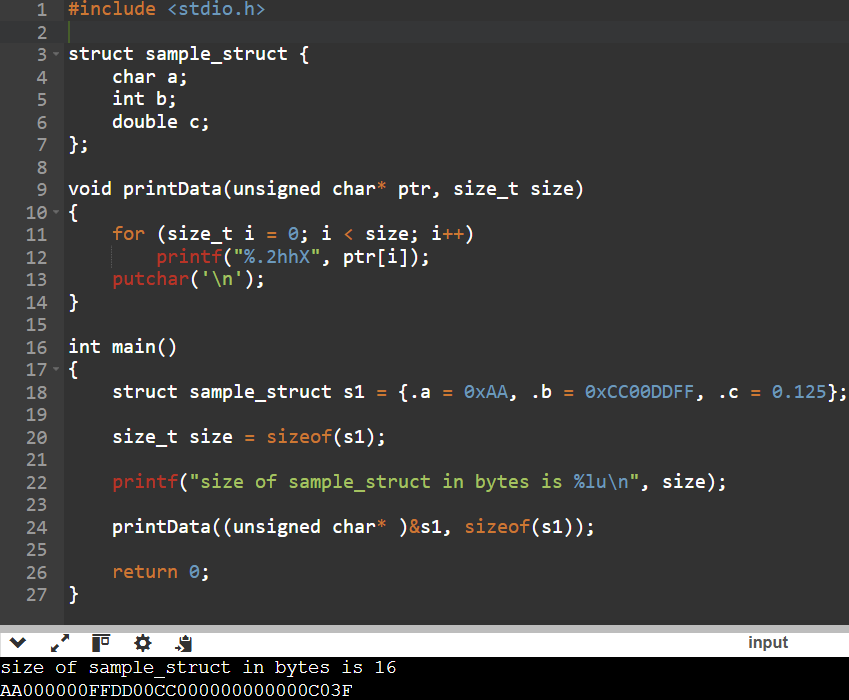Click console output 'size of sample_struct in bytes is 16'
849x700 pixels.
(x=198, y=667)
